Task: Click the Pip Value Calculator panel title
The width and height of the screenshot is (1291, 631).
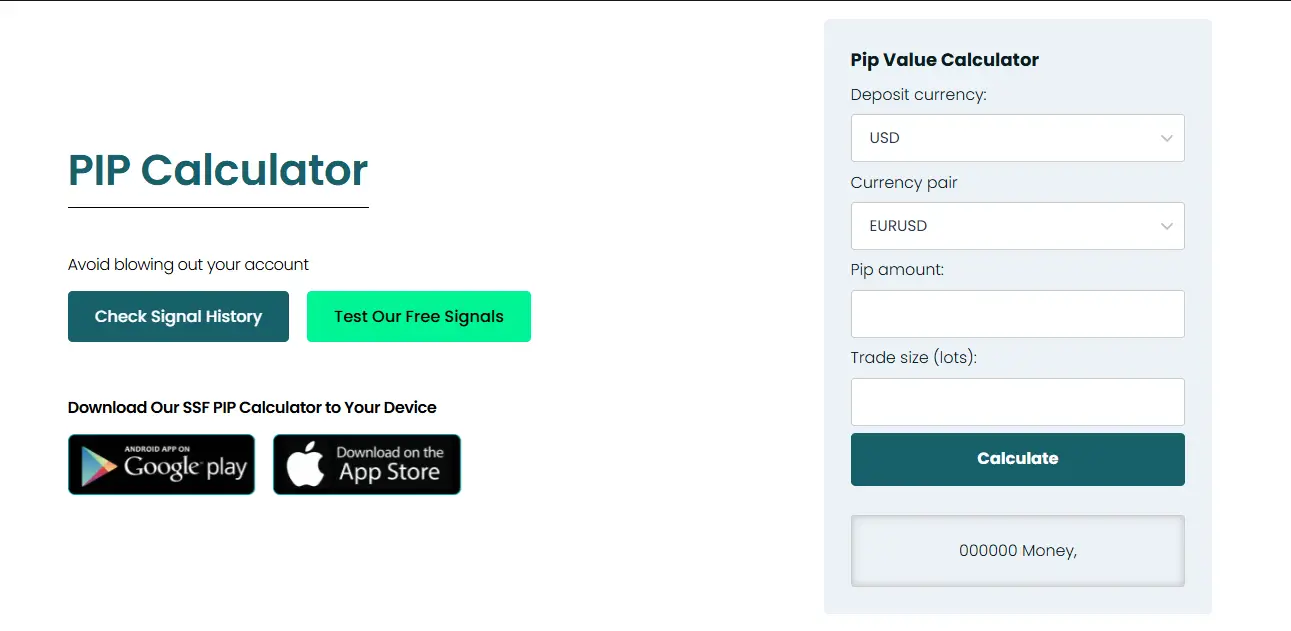Action: pyautogui.click(x=944, y=60)
